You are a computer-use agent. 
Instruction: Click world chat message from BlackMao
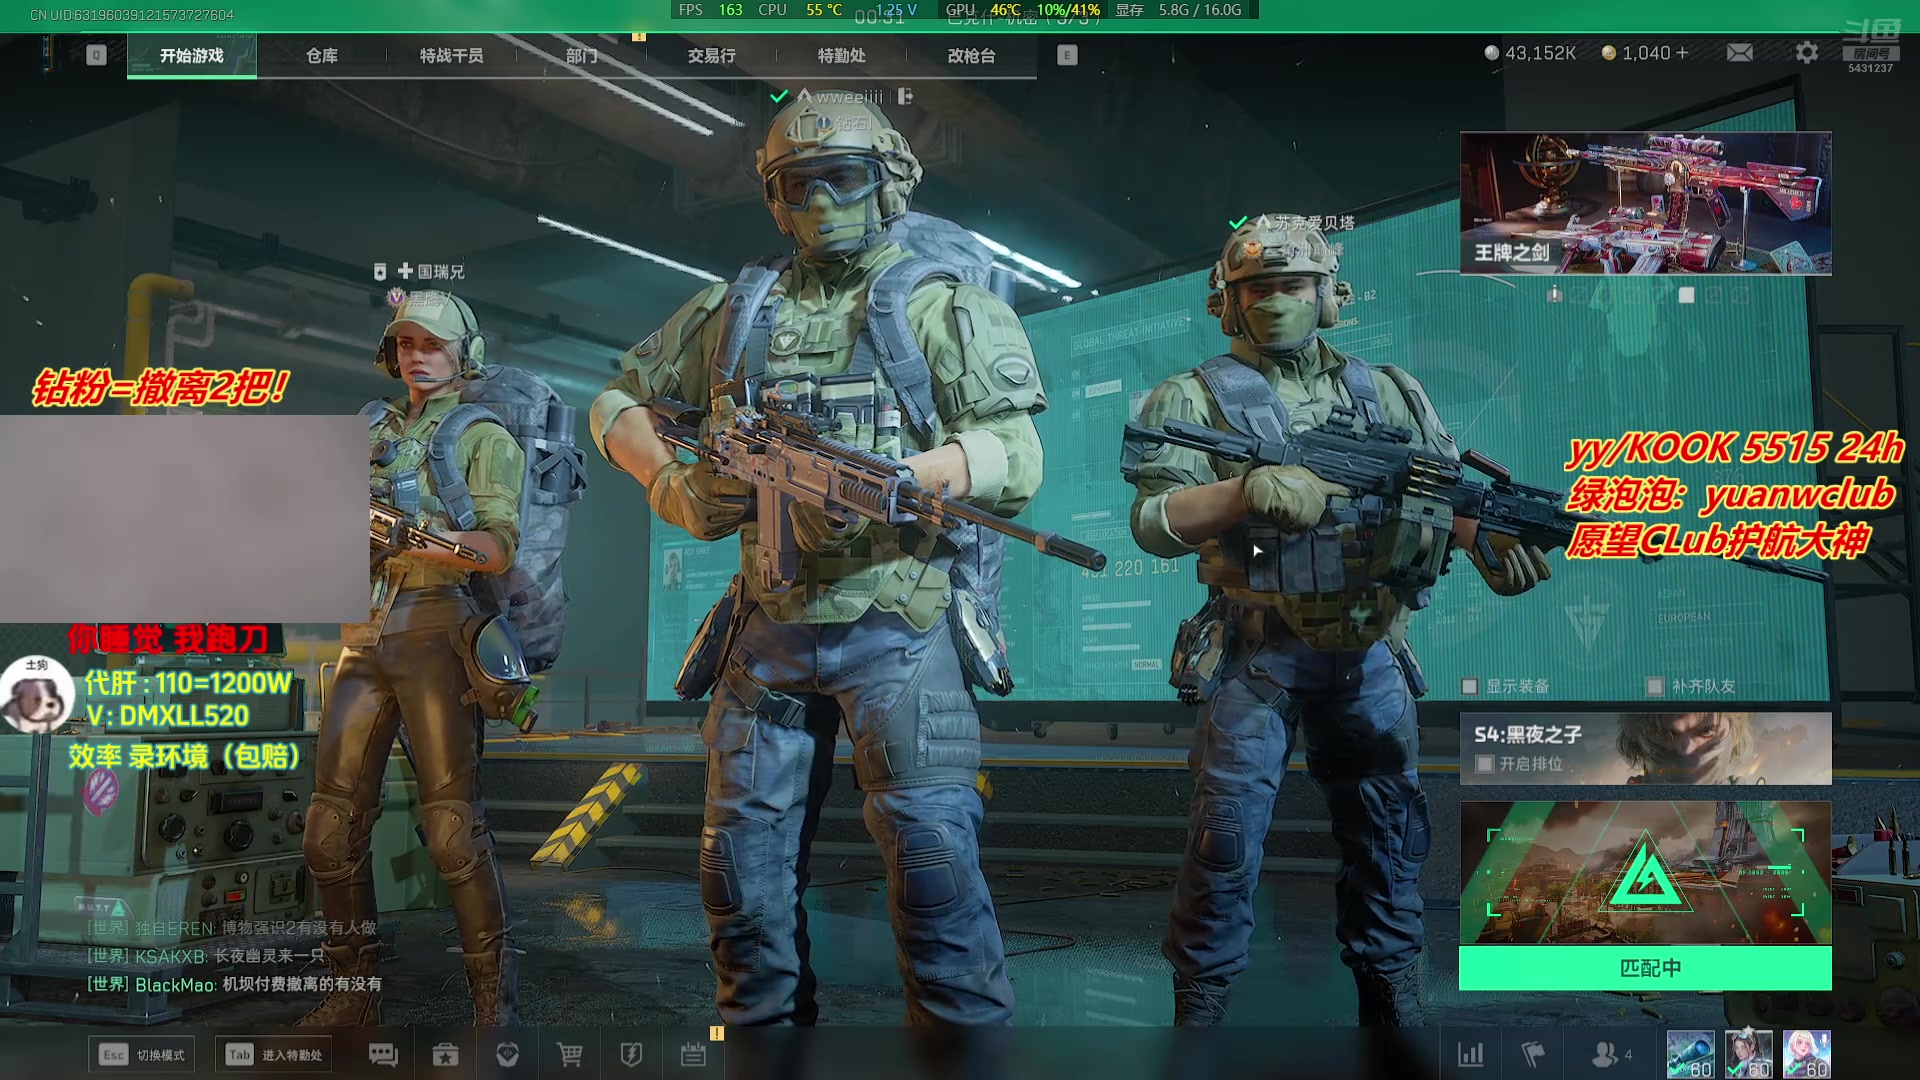(234, 984)
